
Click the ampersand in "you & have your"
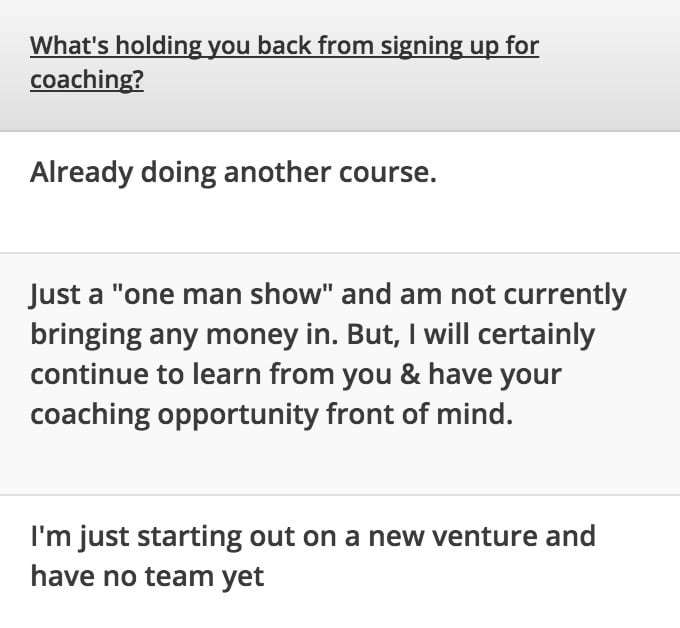coord(410,375)
